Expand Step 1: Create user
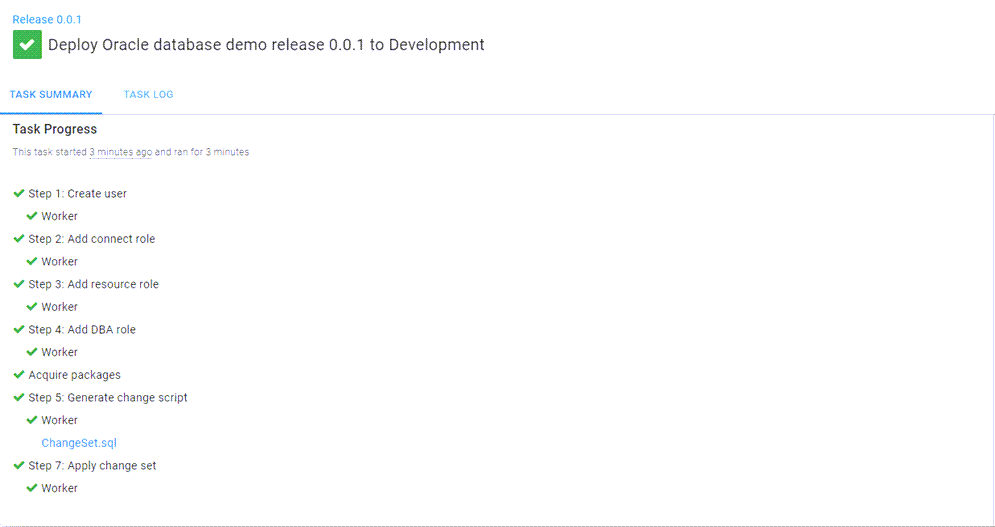Screen dimensions: 995x527 (x=77, y=194)
